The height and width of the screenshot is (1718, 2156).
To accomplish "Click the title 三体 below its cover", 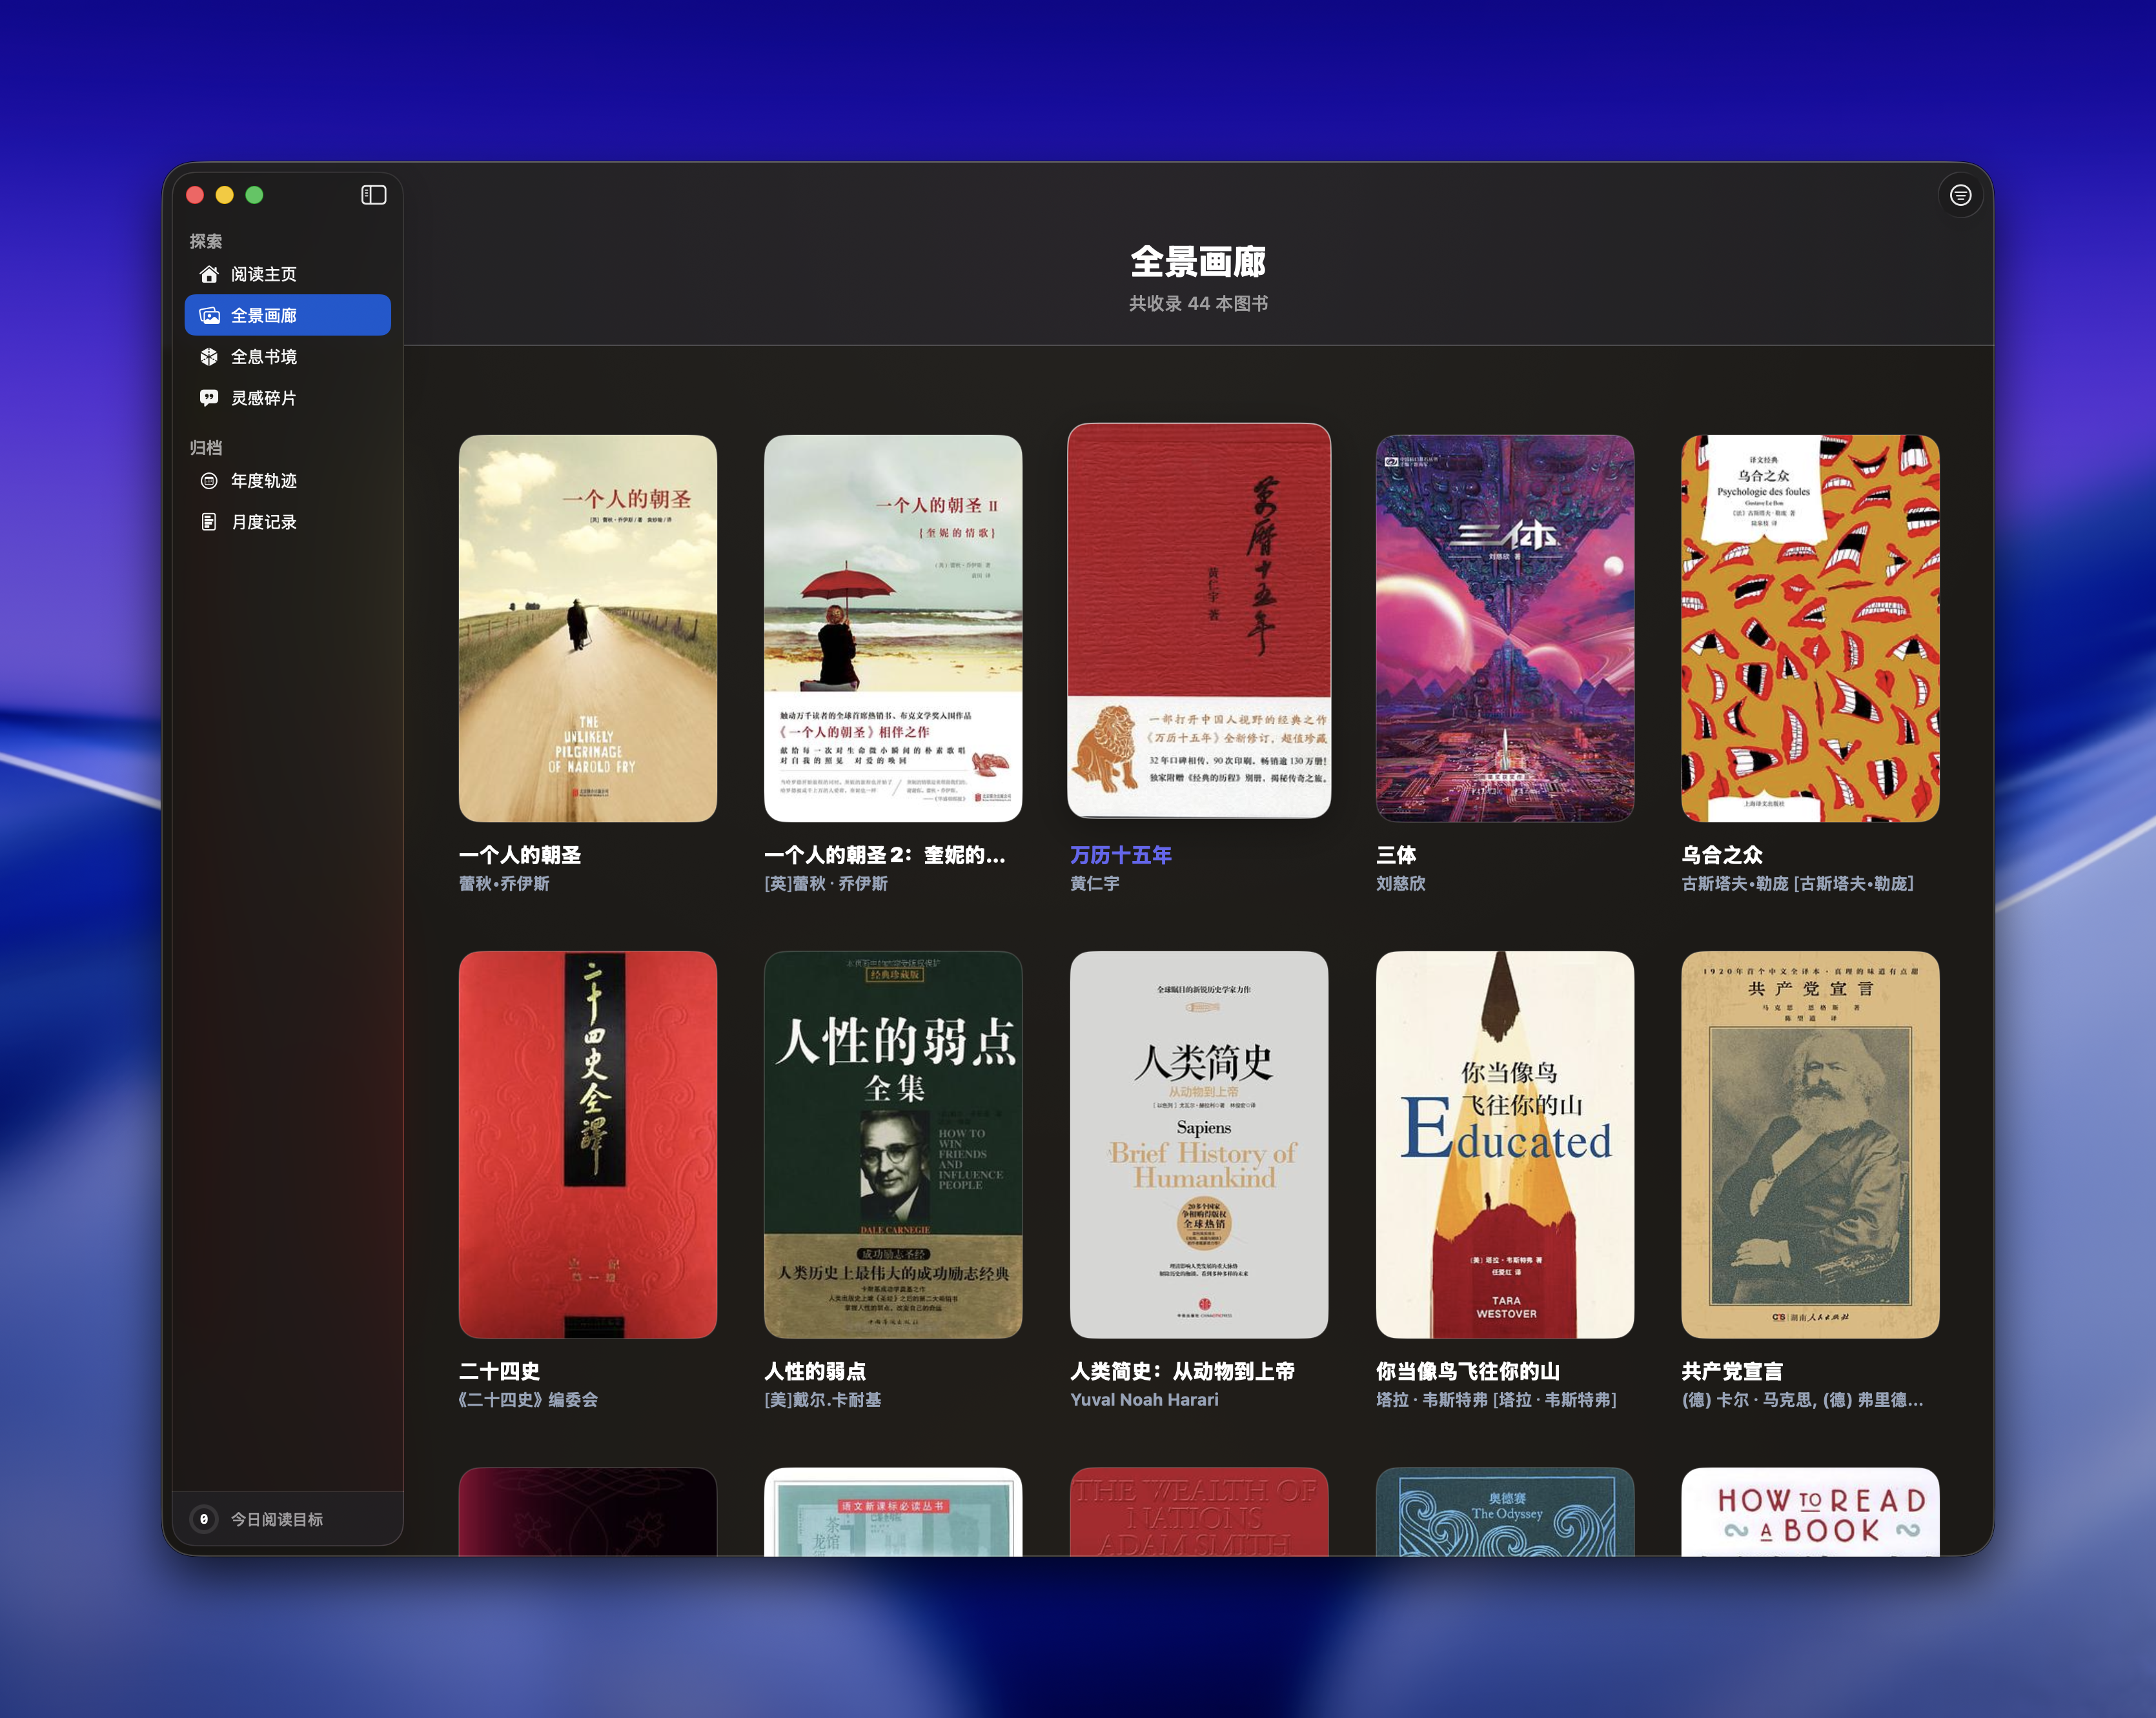I will [x=1396, y=855].
